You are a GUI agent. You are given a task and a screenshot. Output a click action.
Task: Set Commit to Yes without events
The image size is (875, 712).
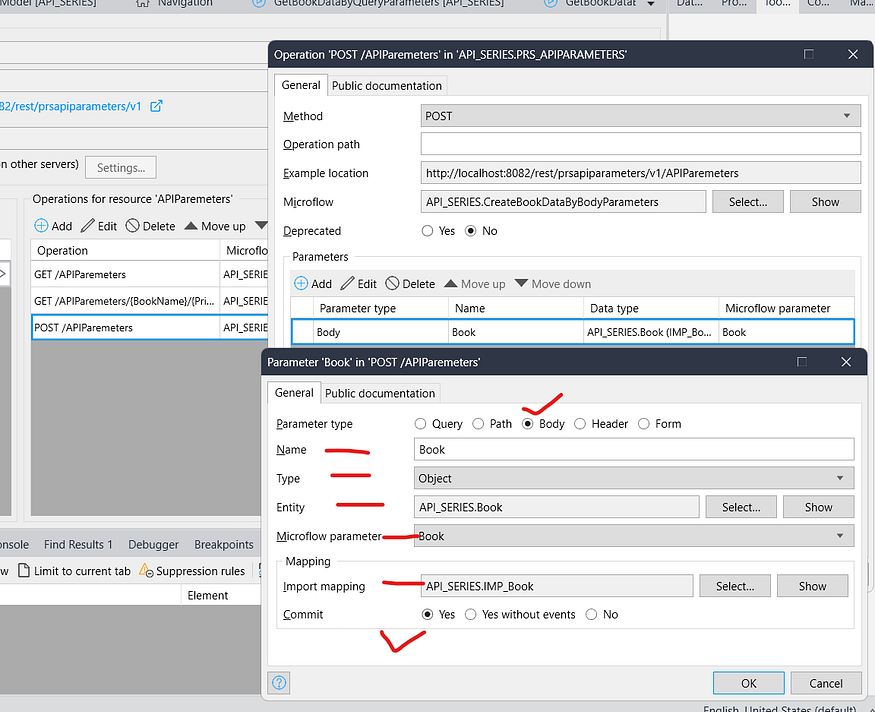coord(471,615)
